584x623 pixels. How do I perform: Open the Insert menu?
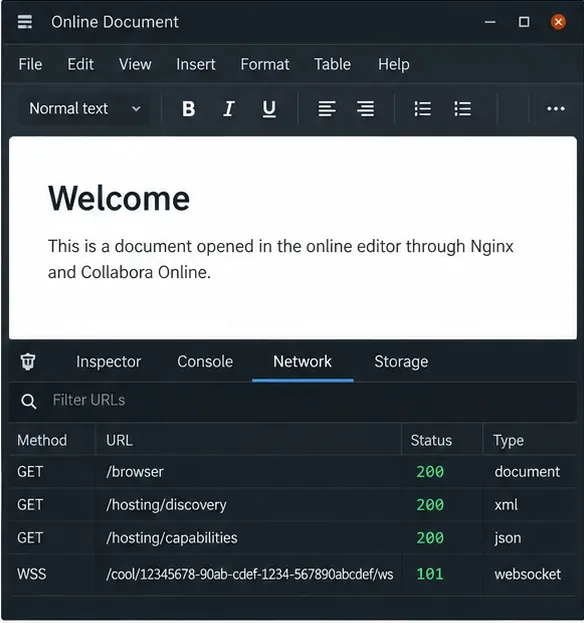[x=196, y=64]
